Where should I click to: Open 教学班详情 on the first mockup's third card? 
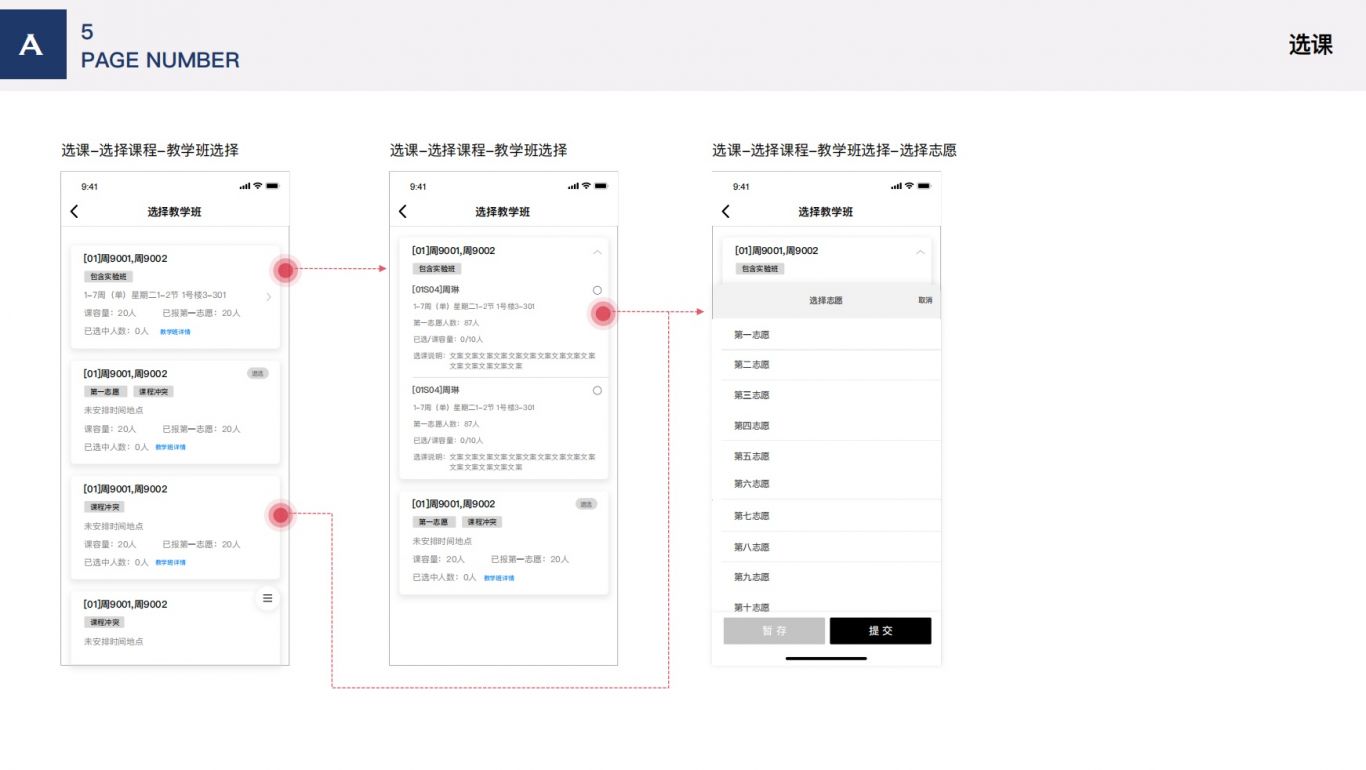(170, 562)
